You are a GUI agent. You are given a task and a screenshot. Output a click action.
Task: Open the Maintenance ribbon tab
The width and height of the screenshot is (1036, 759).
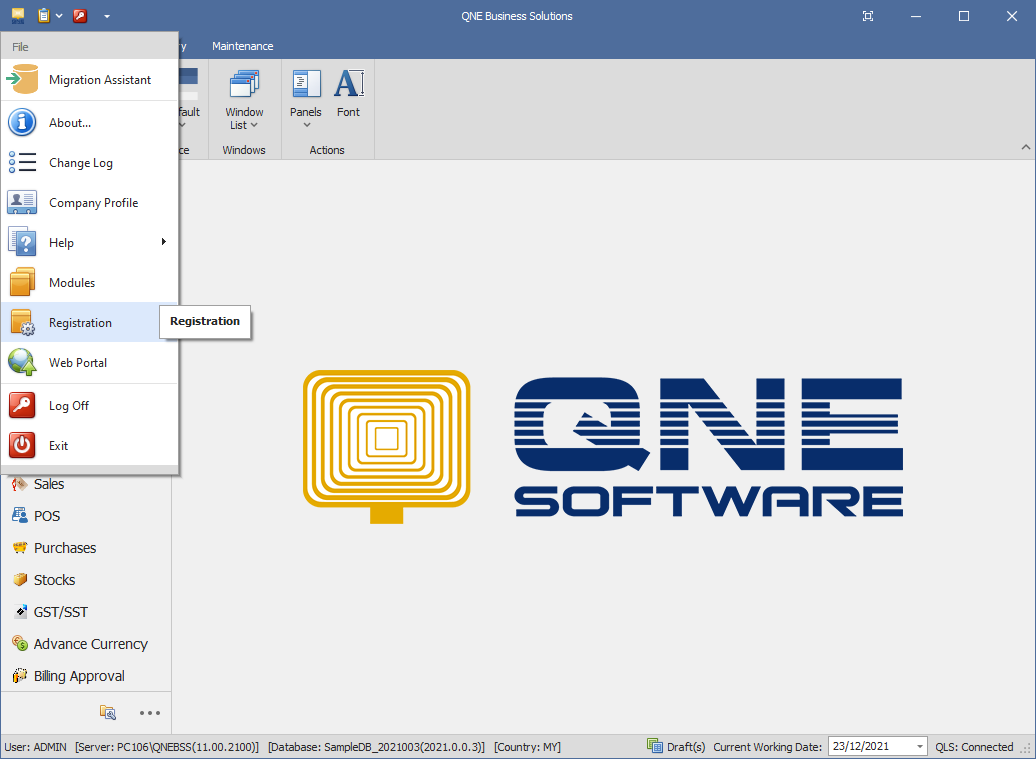click(242, 46)
